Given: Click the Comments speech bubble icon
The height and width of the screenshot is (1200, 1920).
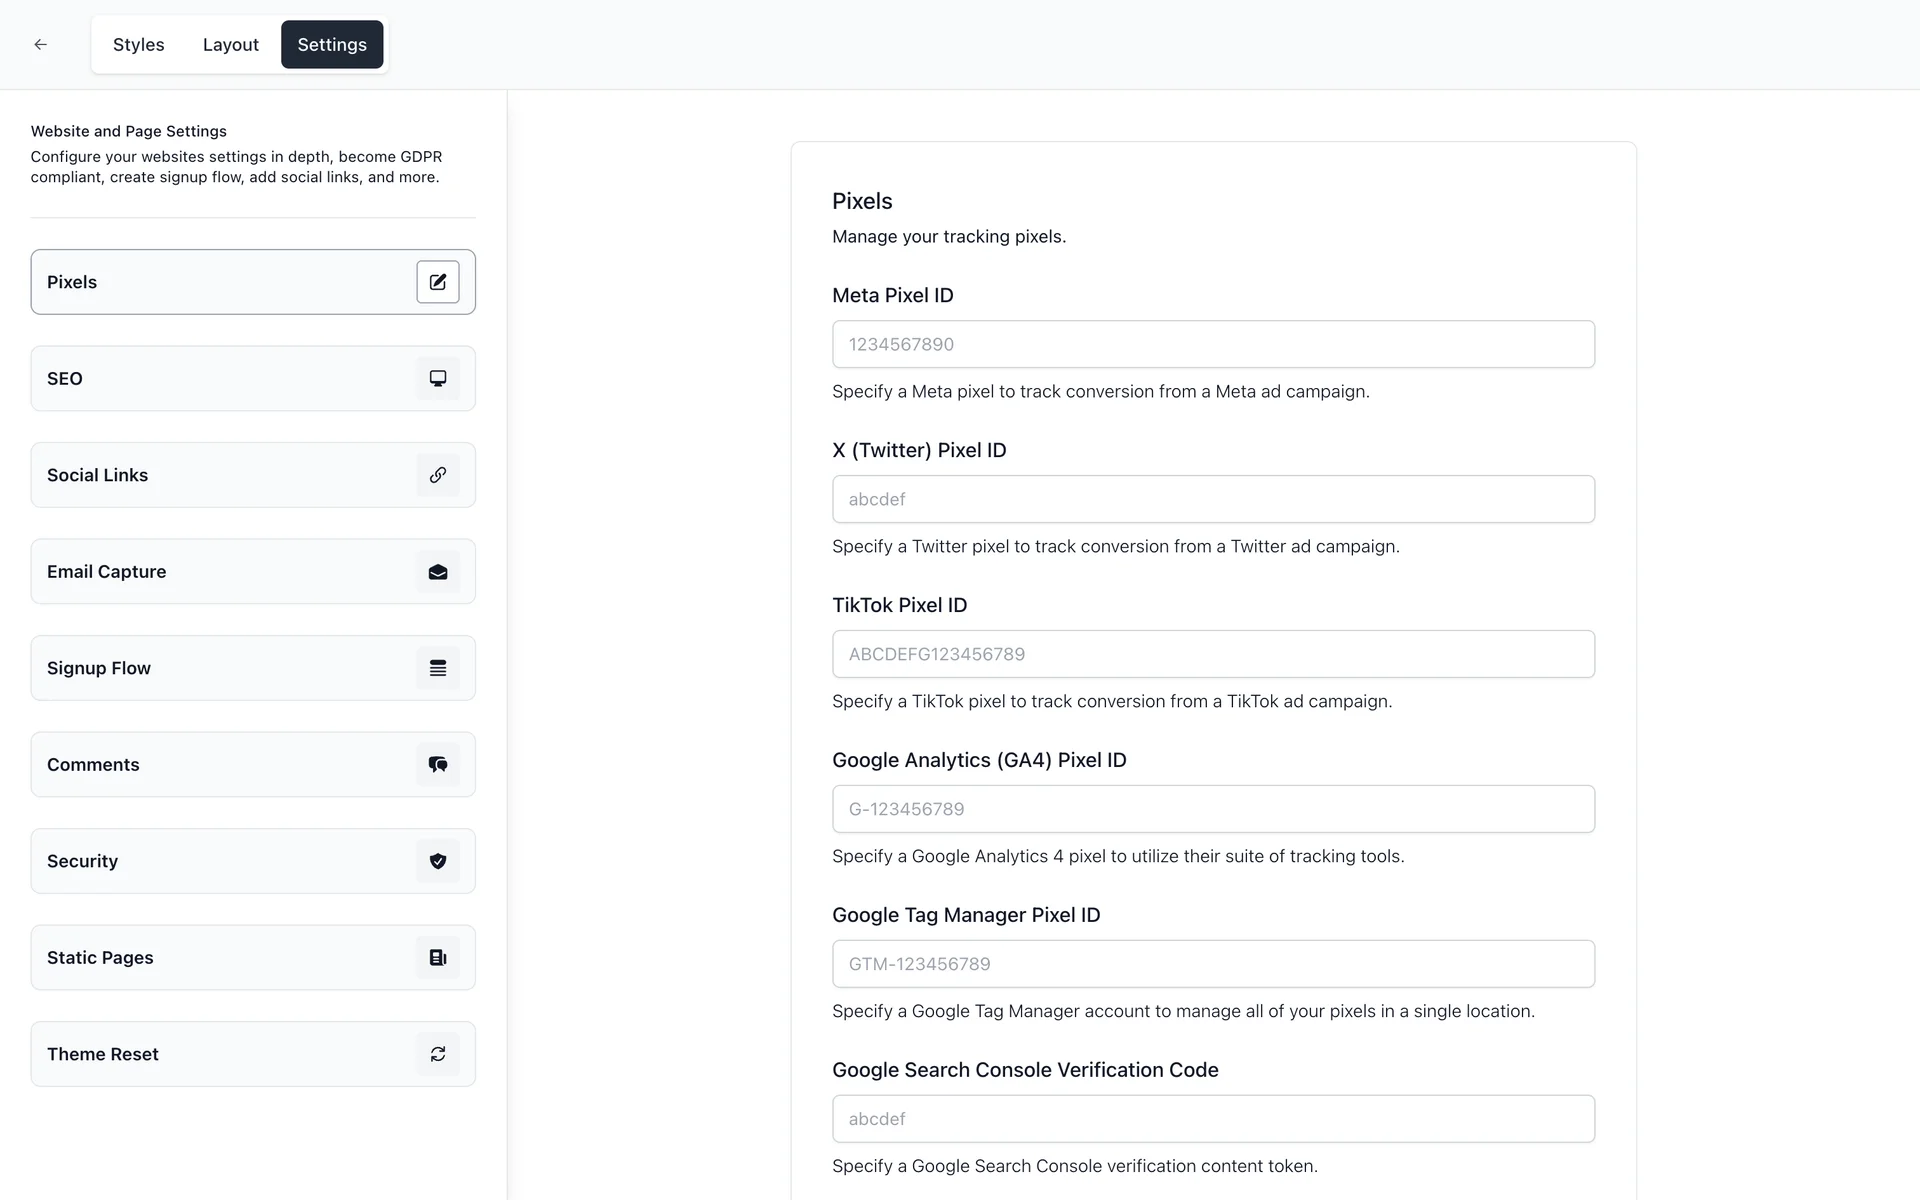Looking at the screenshot, I should tap(438, 765).
